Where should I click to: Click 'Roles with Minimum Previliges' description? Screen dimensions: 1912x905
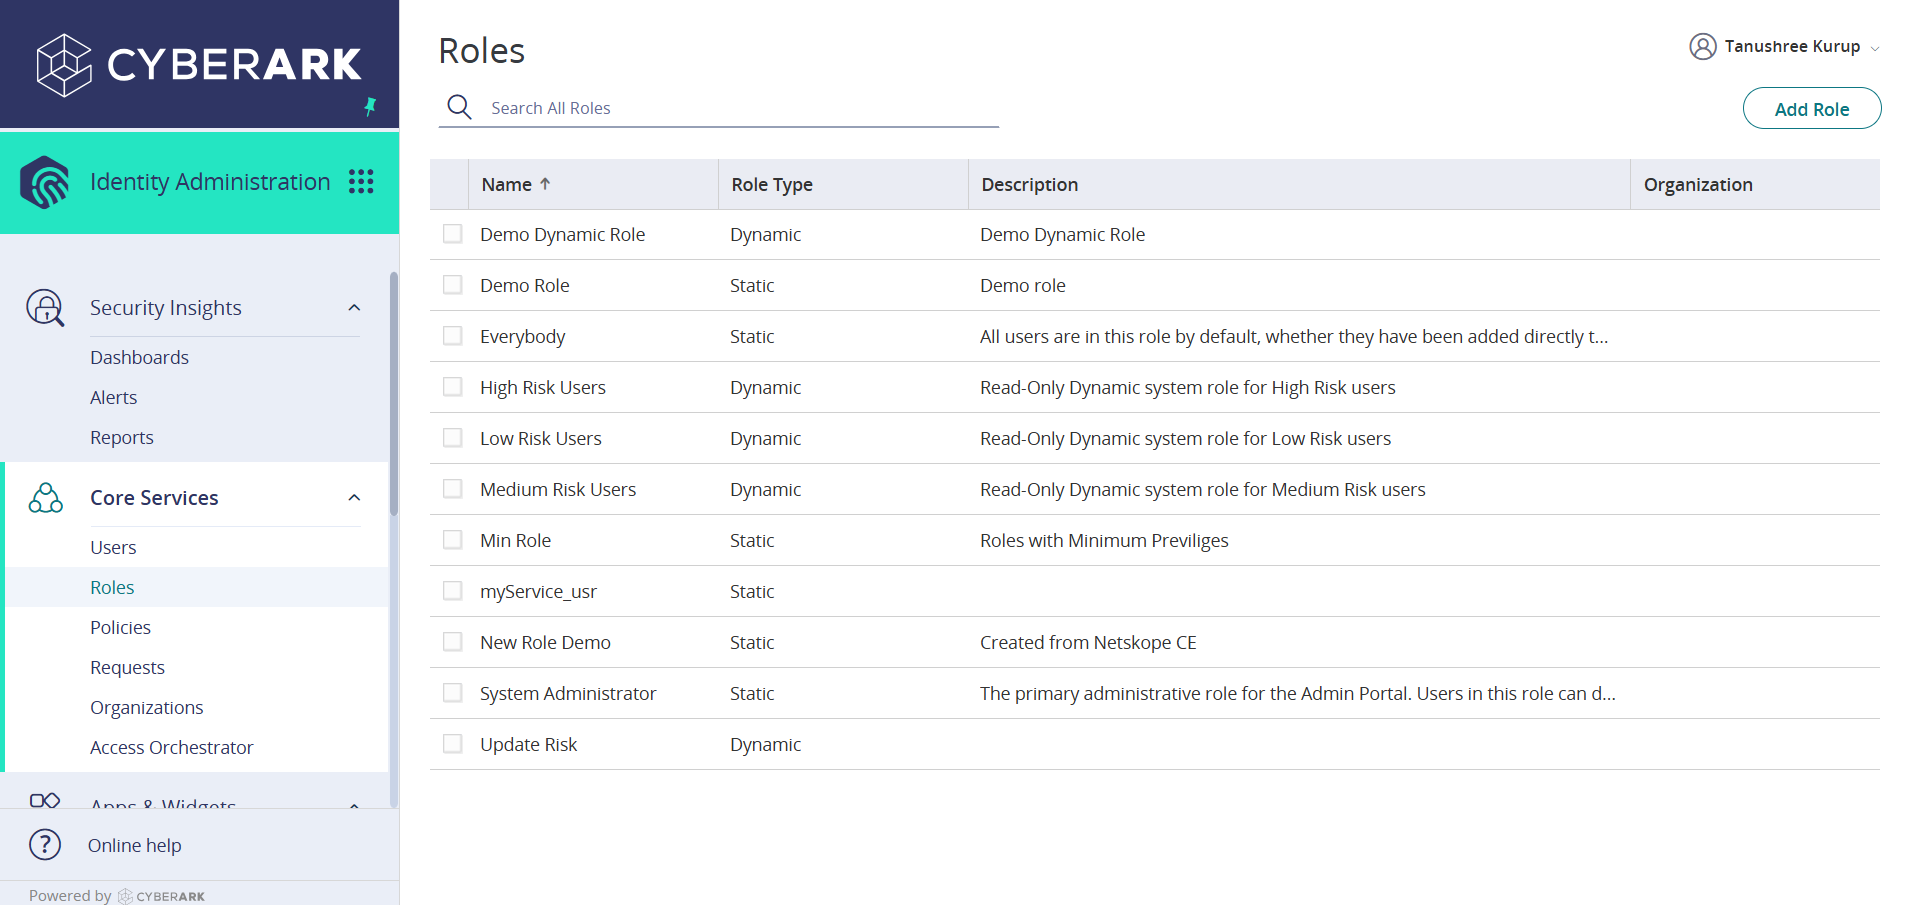pyautogui.click(x=1104, y=540)
